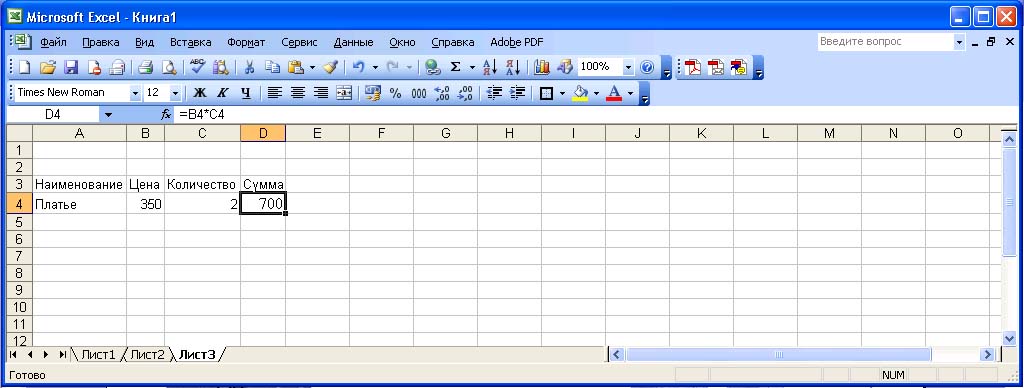
Task: Click the AutoSum sigma icon
Action: (x=456, y=67)
